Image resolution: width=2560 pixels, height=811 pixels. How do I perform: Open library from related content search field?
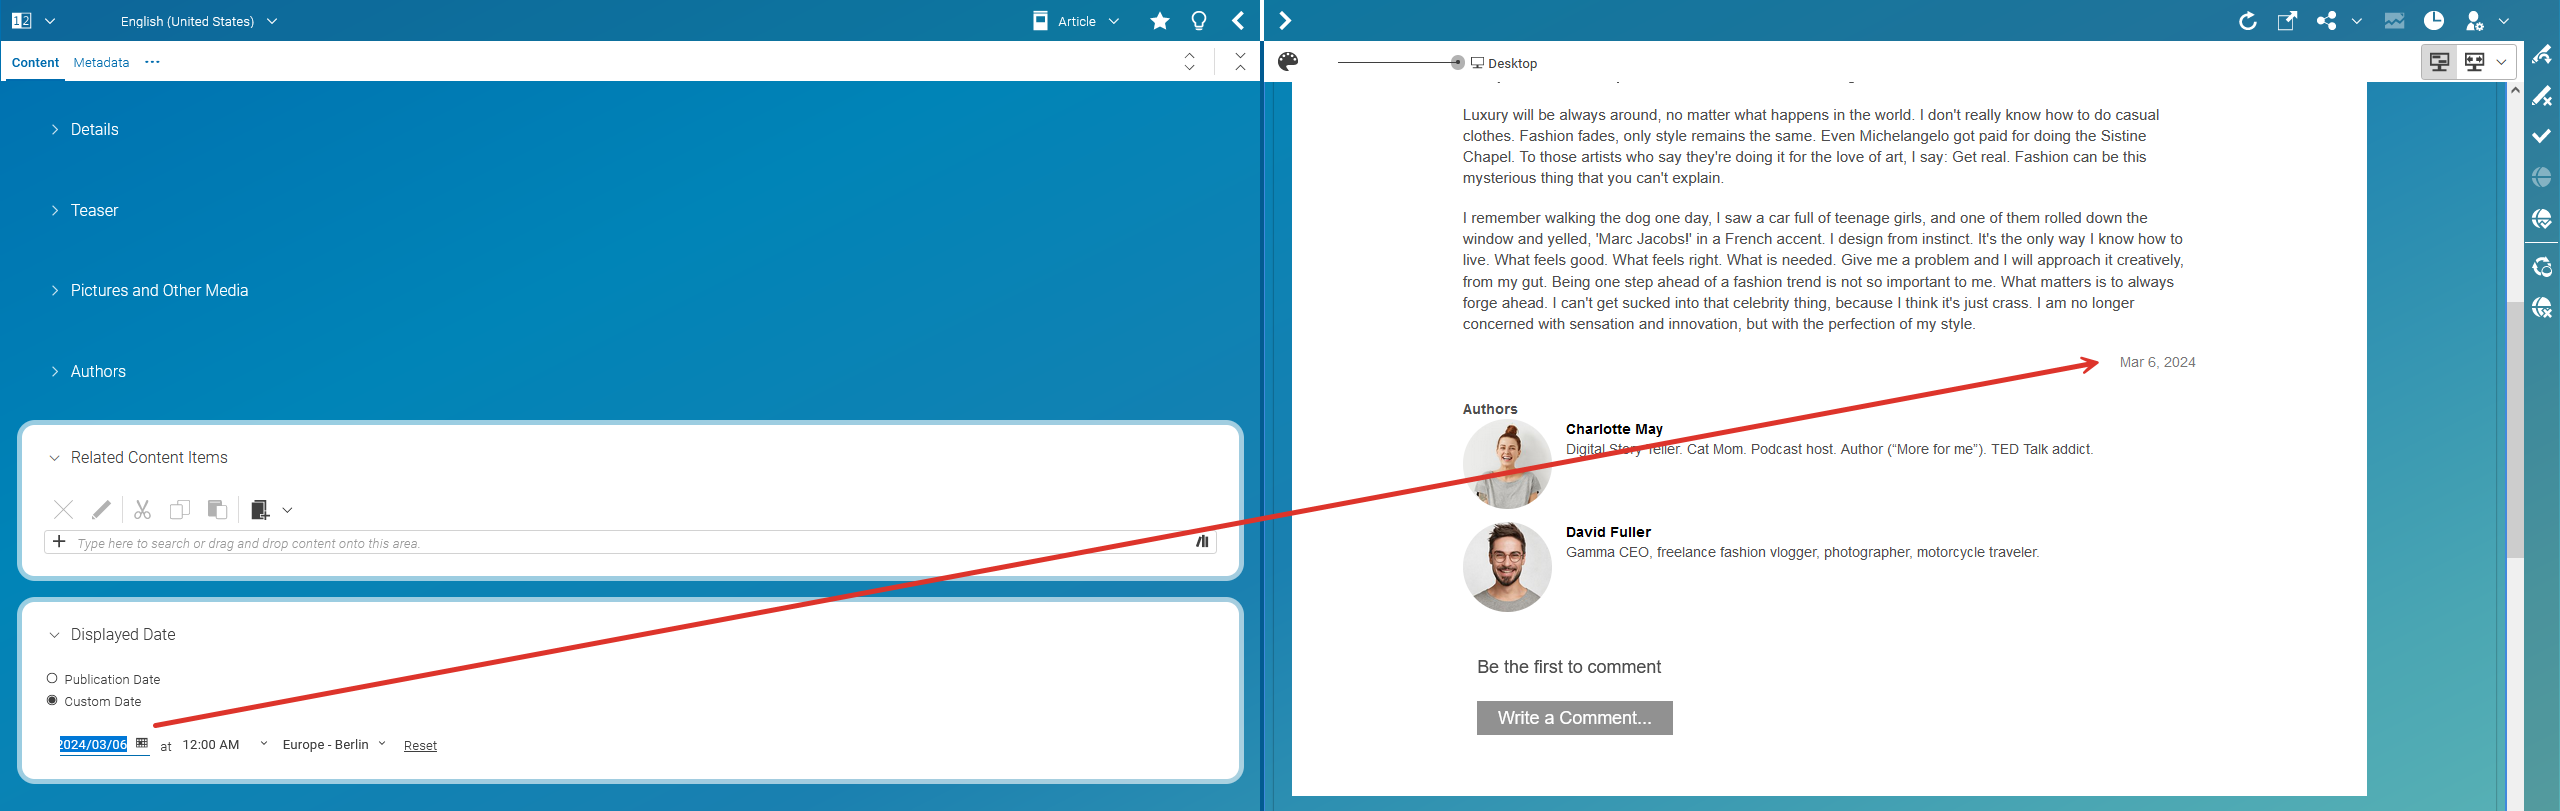click(x=1202, y=542)
